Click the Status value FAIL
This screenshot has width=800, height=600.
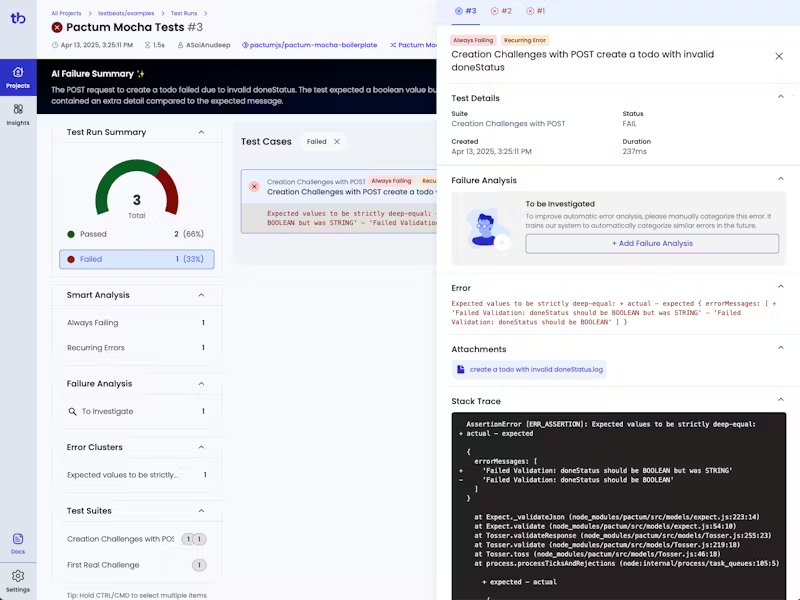click(629, 123)
